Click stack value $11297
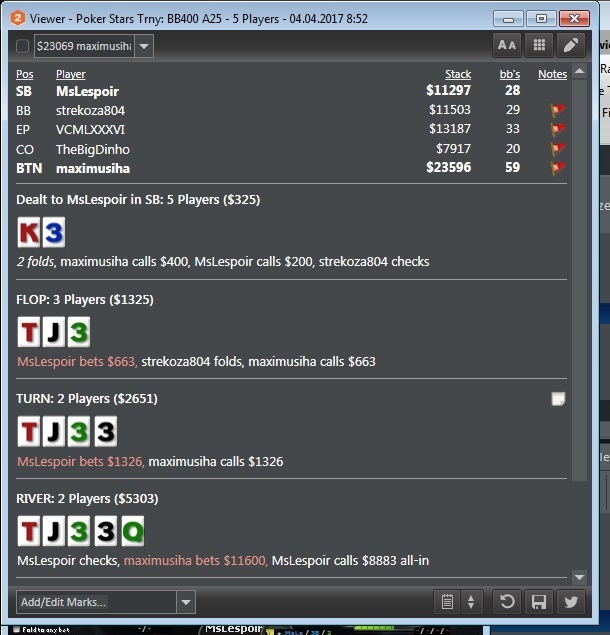This screenshot has width=610, height=635. point(448,90)
